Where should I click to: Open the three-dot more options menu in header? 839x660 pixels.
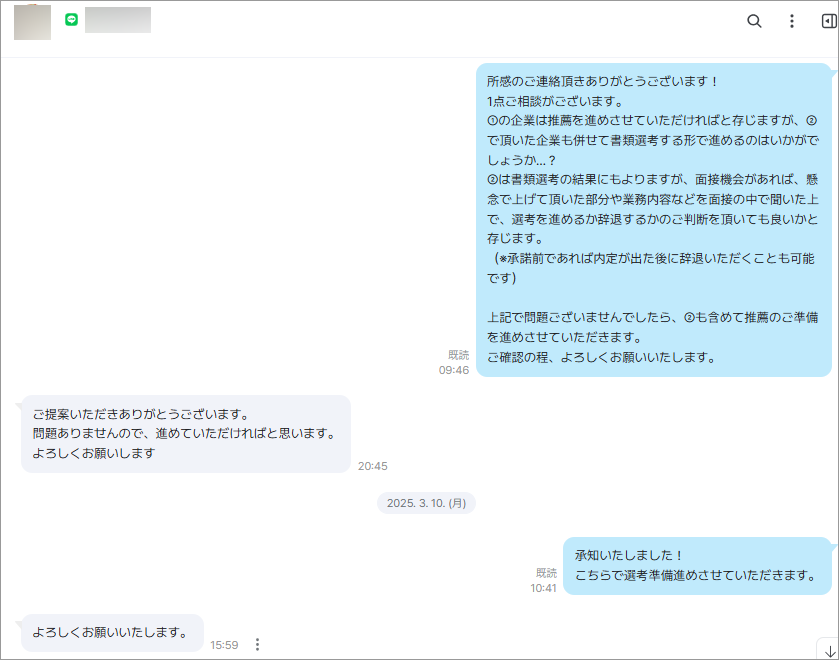click(x=792, y=21)
